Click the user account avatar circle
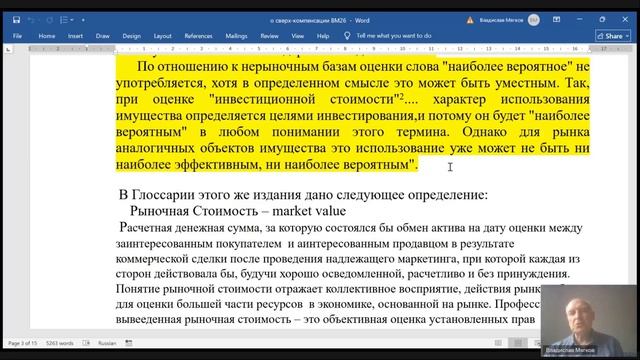 click(533, 20)
